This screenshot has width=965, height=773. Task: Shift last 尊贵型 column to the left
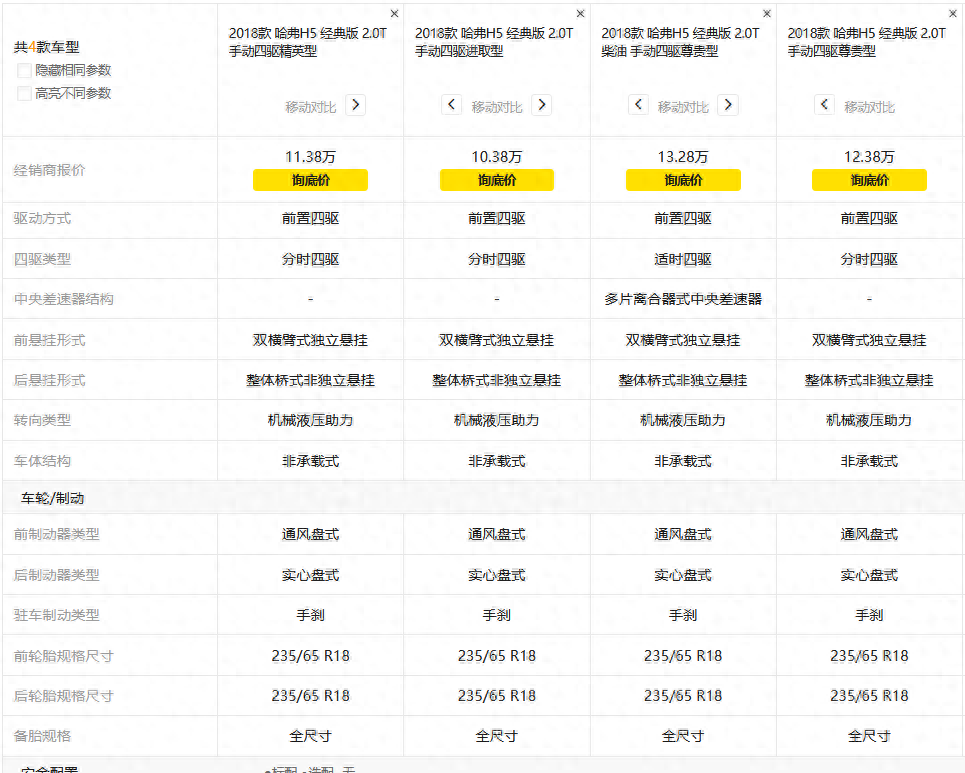(824, 105)
